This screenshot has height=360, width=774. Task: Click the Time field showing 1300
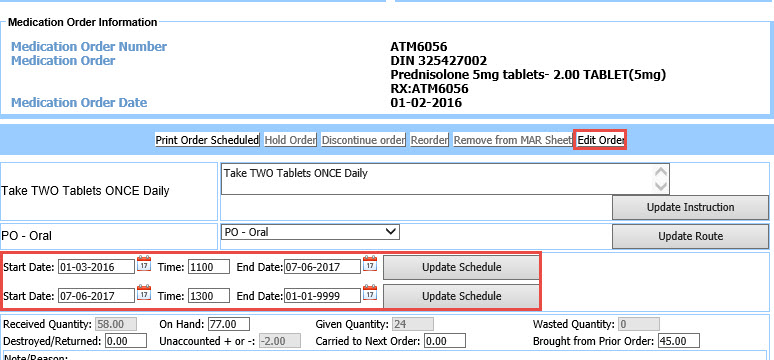coord(209,296)
